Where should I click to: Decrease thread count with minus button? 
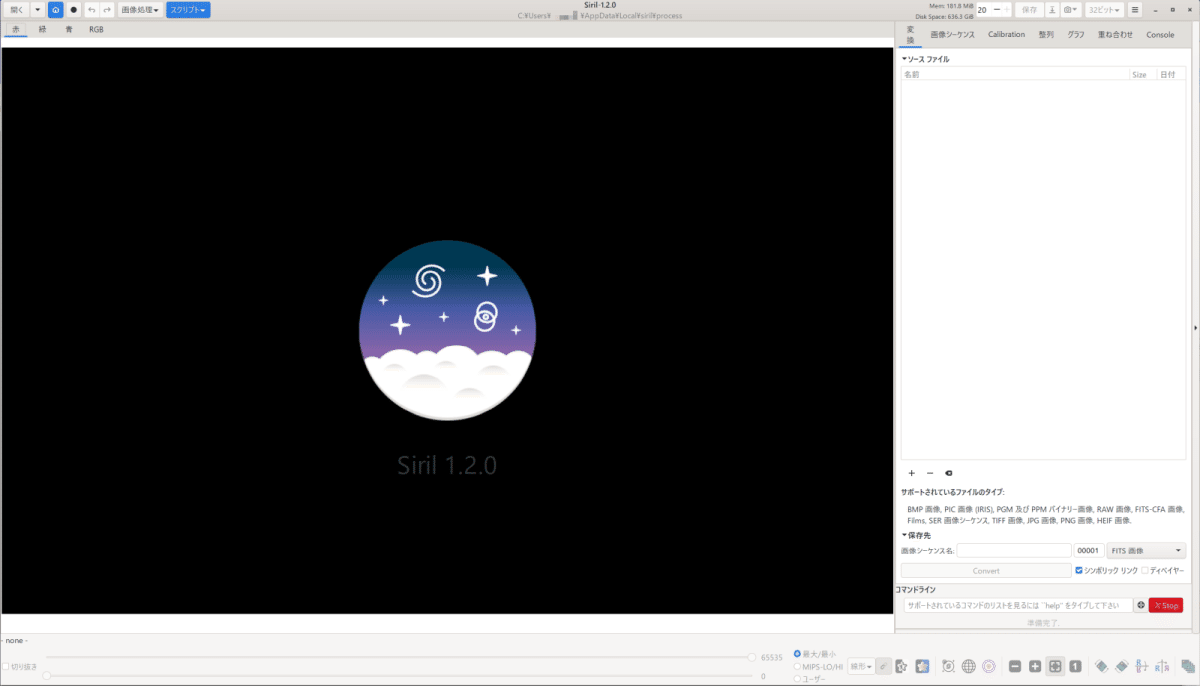click(996, 9)
